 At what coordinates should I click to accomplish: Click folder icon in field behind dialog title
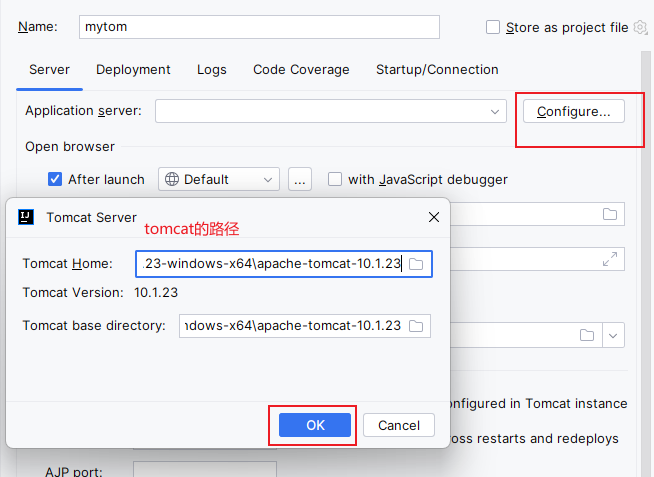pyautogui.click(x=610, y=214)
